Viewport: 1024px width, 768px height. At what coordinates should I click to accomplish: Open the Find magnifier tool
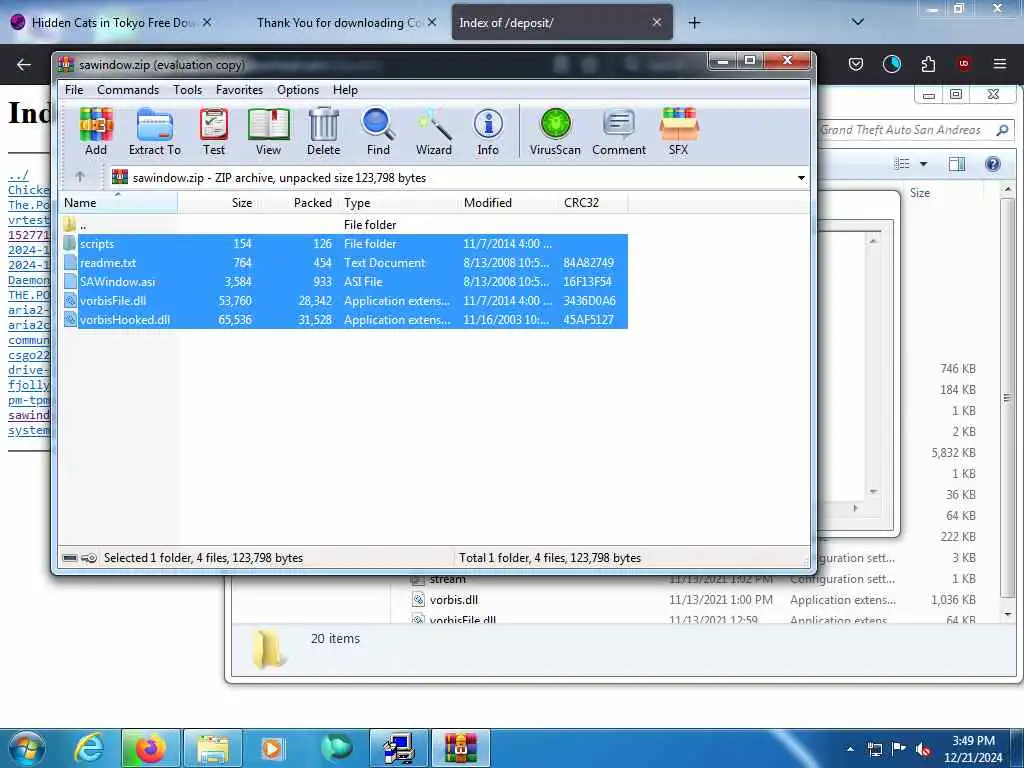pos(378,132)
